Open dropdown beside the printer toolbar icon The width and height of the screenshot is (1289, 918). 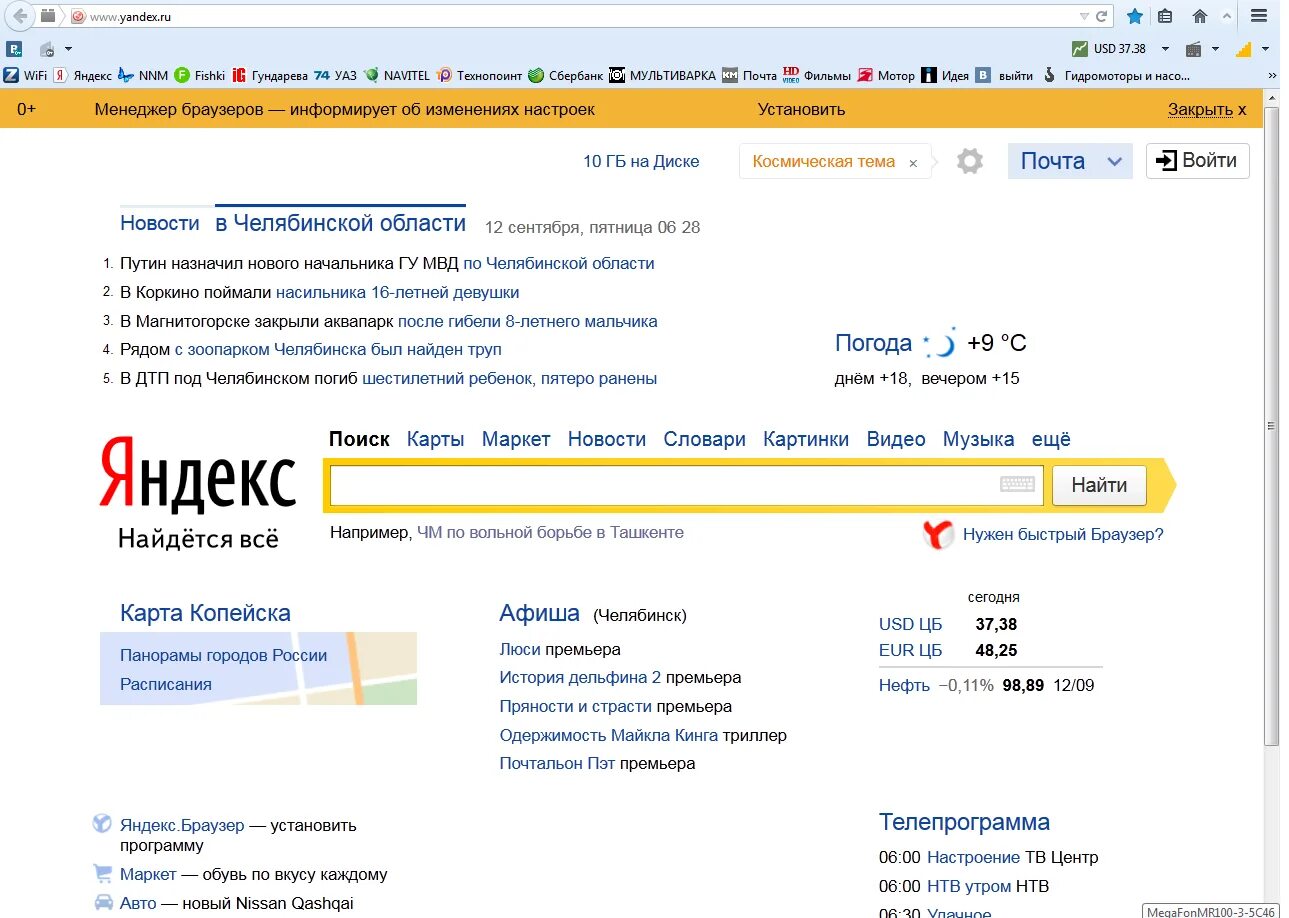[x=1215, y=48]
